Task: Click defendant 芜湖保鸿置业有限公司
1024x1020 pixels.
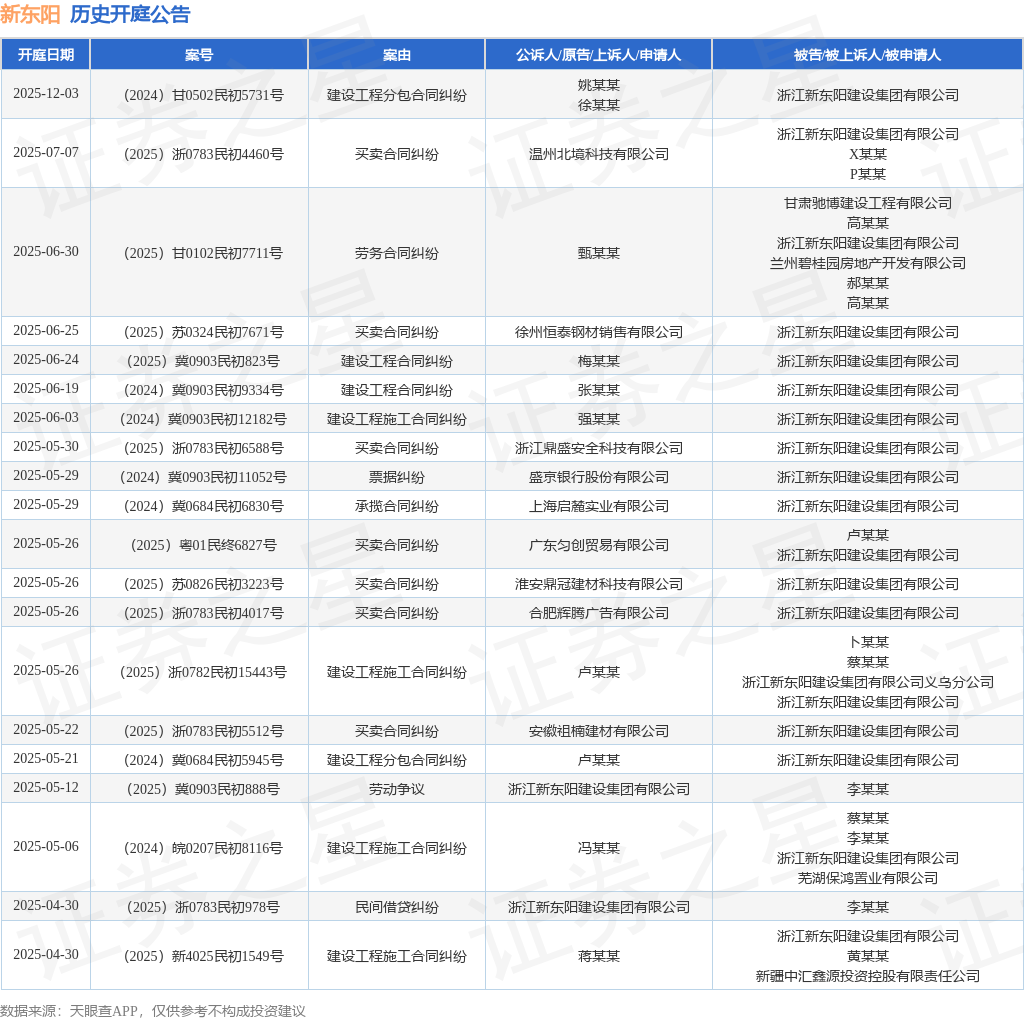Action: pyautogui.click(x=867, y=878)
